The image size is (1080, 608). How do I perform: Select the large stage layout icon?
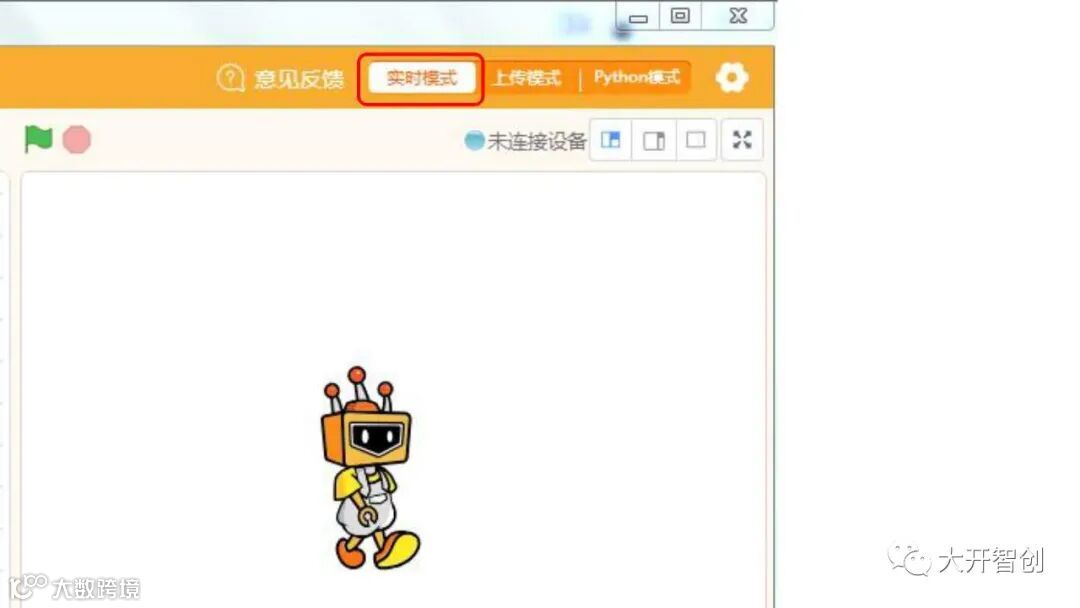654,140
